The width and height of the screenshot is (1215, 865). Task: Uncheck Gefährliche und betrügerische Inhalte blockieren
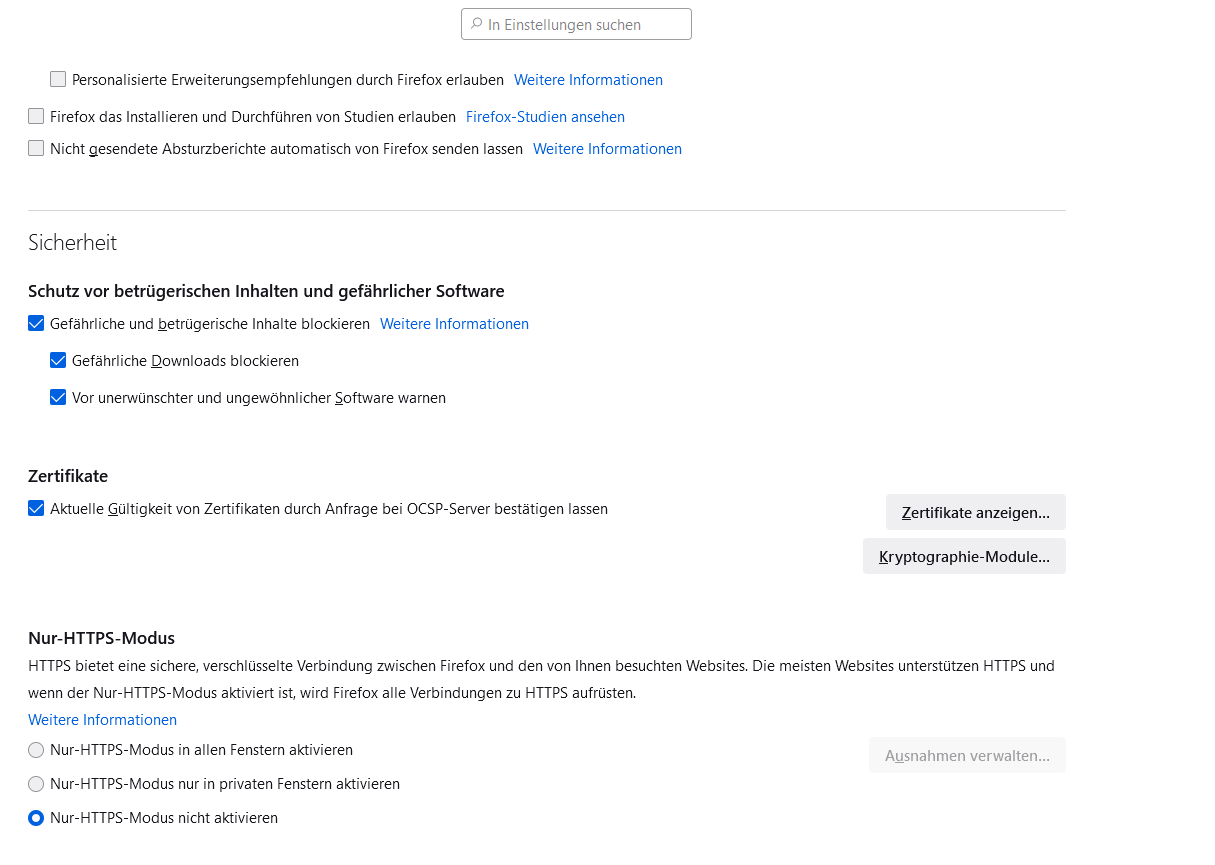coord(36,323)
